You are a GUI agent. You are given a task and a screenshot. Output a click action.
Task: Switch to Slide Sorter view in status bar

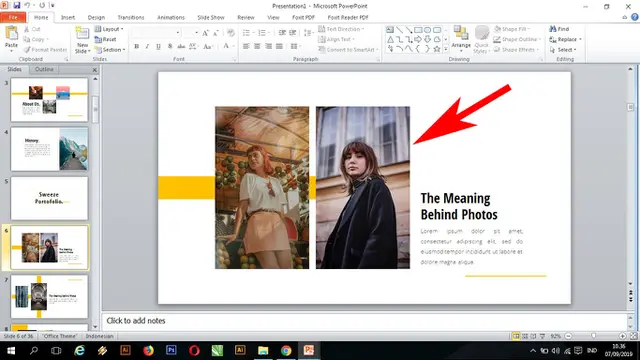point(525,336)
